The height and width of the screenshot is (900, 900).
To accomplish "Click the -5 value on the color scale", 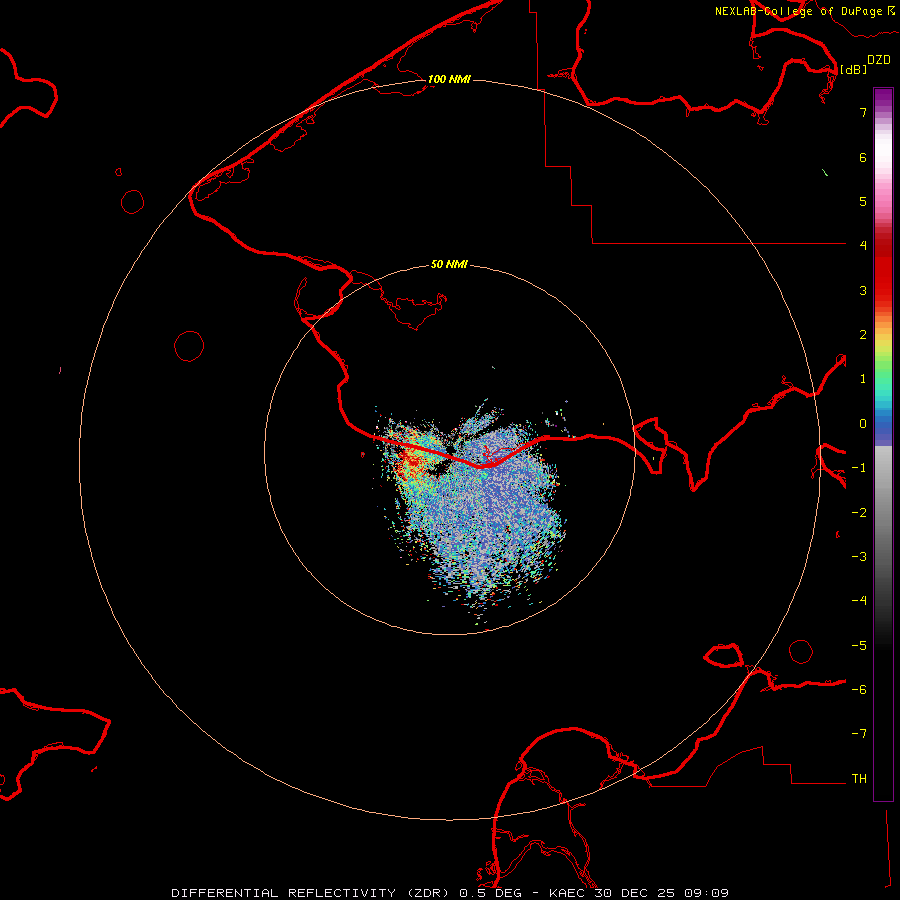I will point(859,646).
